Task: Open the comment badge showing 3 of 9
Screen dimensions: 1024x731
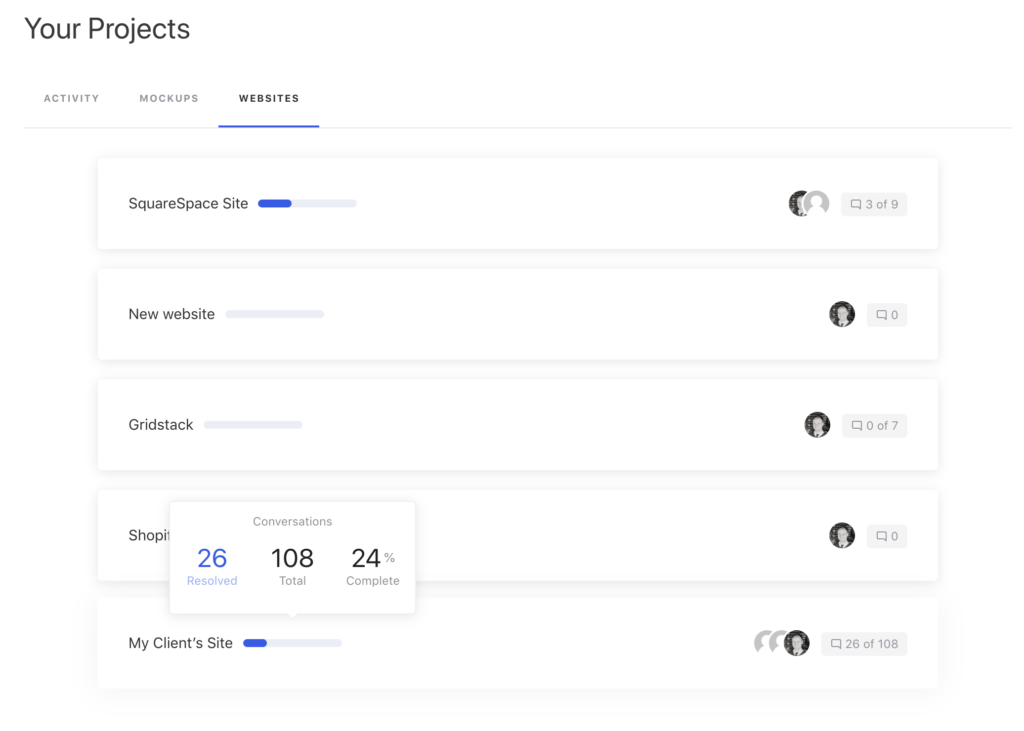Action: point(873,203)
